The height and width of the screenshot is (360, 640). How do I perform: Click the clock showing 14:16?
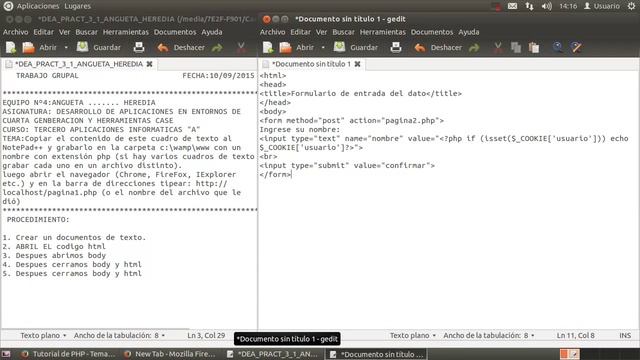[568, 6]
